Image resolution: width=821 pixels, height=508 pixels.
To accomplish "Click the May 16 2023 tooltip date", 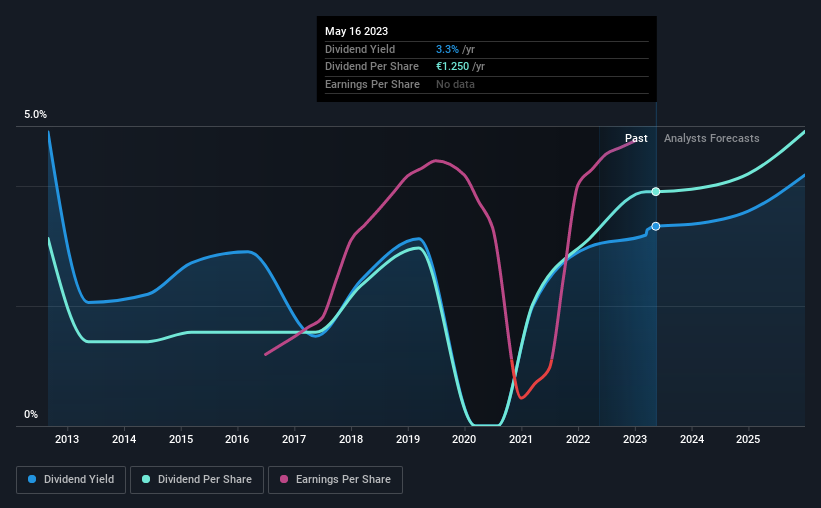I will [x=357, y=31].
